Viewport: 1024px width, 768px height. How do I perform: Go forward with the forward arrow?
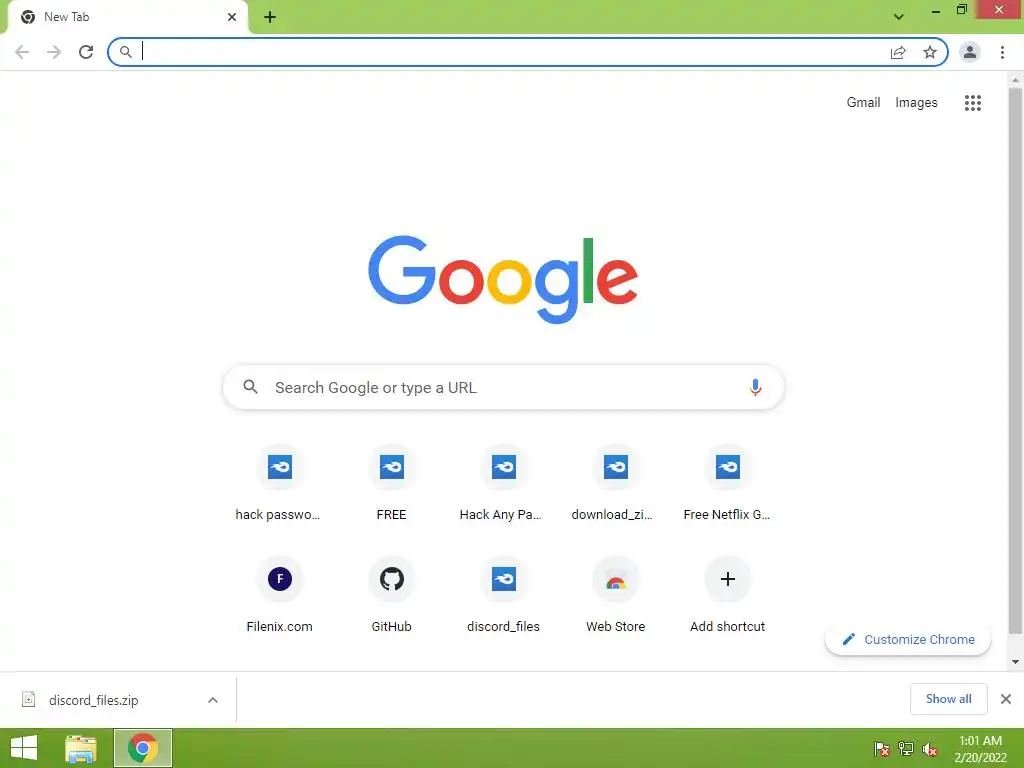(x=54, y=52)
